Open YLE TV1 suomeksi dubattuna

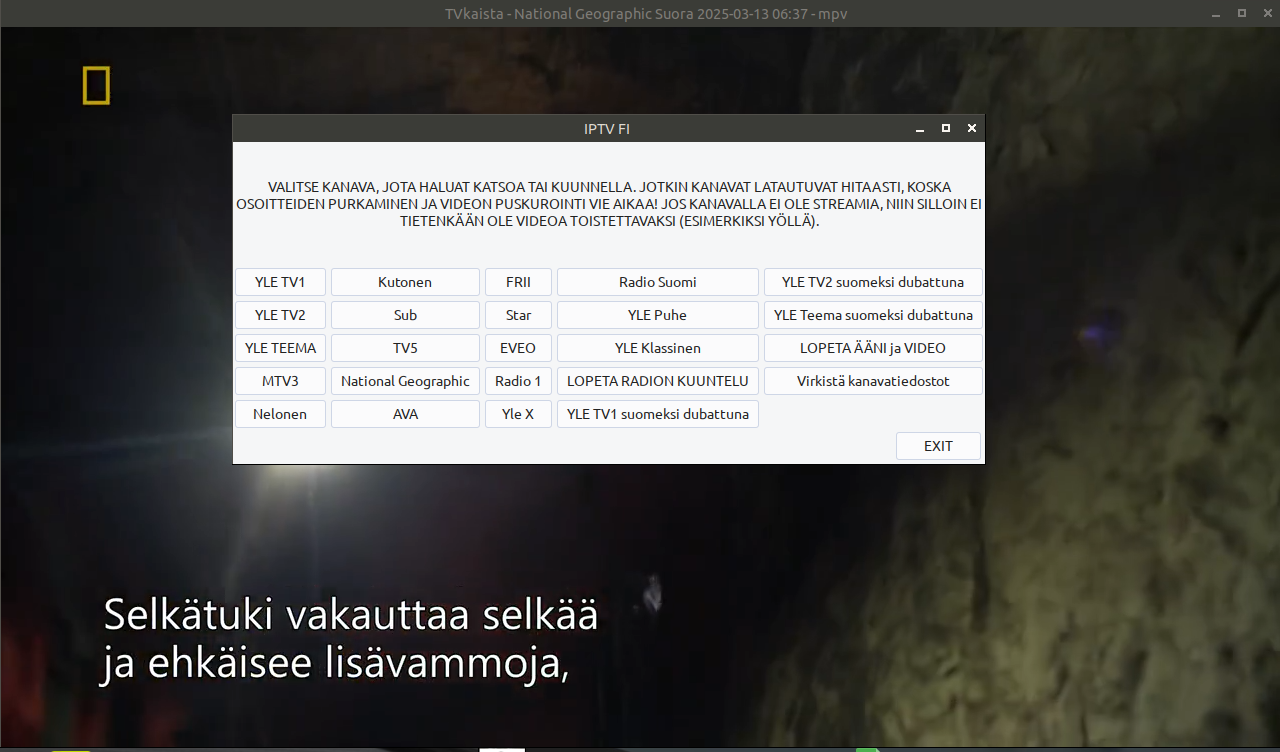[657, 414]
